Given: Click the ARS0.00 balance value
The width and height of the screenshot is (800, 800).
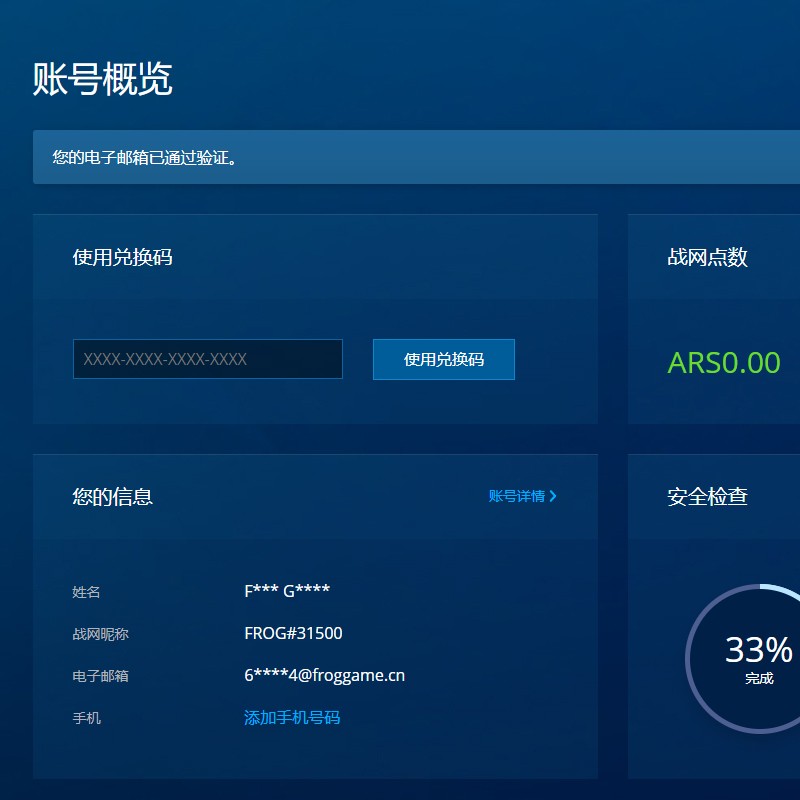Looking at the screenshot, I should click(x=723, y=363).
